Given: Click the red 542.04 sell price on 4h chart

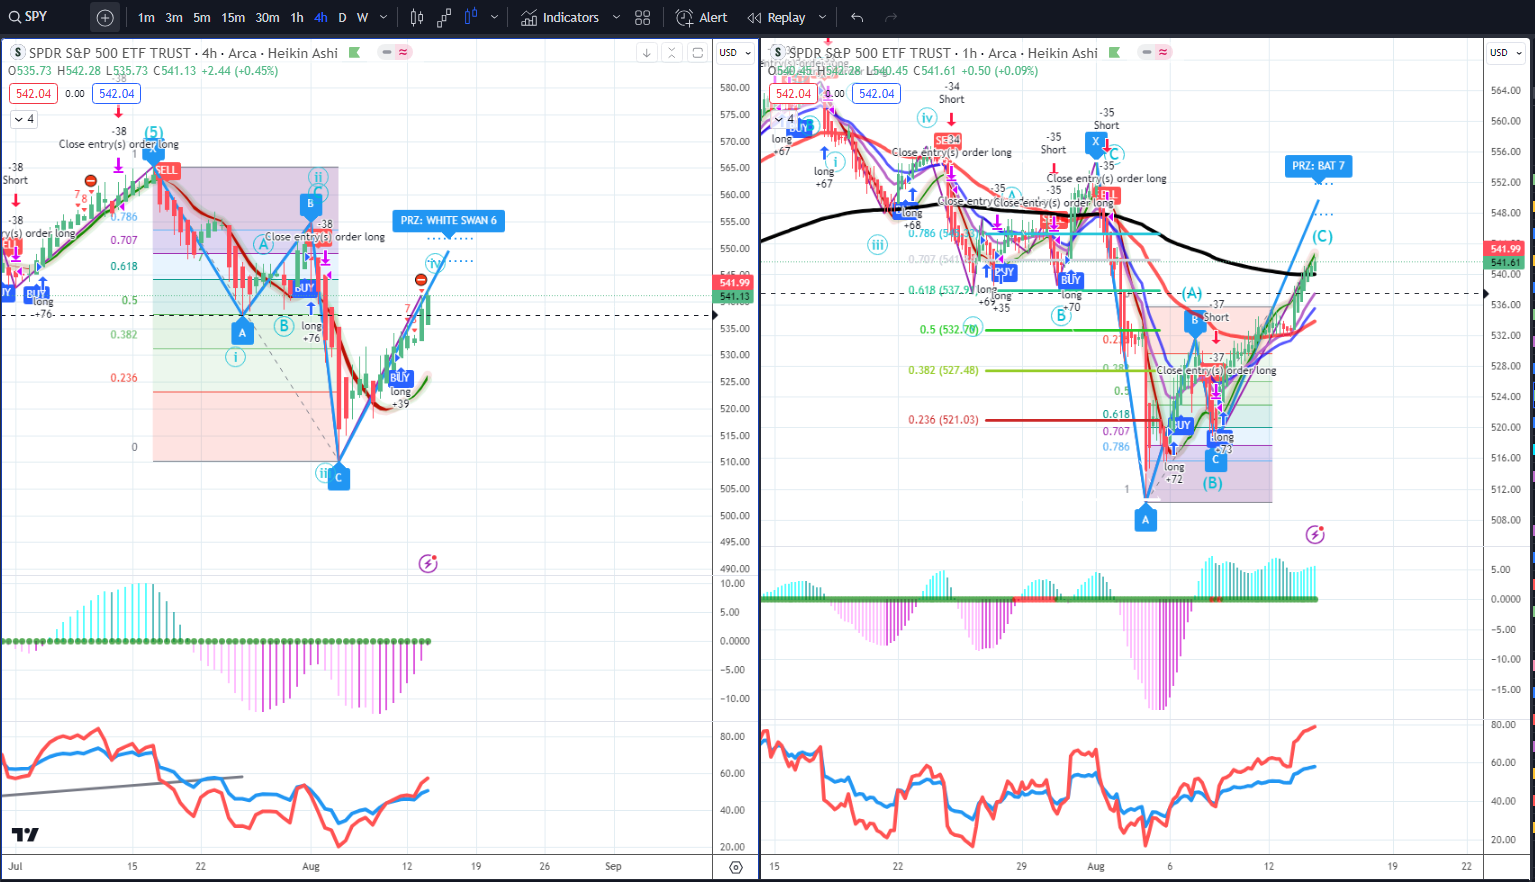Looking at the screenshot, I should (x=33, y=94).
